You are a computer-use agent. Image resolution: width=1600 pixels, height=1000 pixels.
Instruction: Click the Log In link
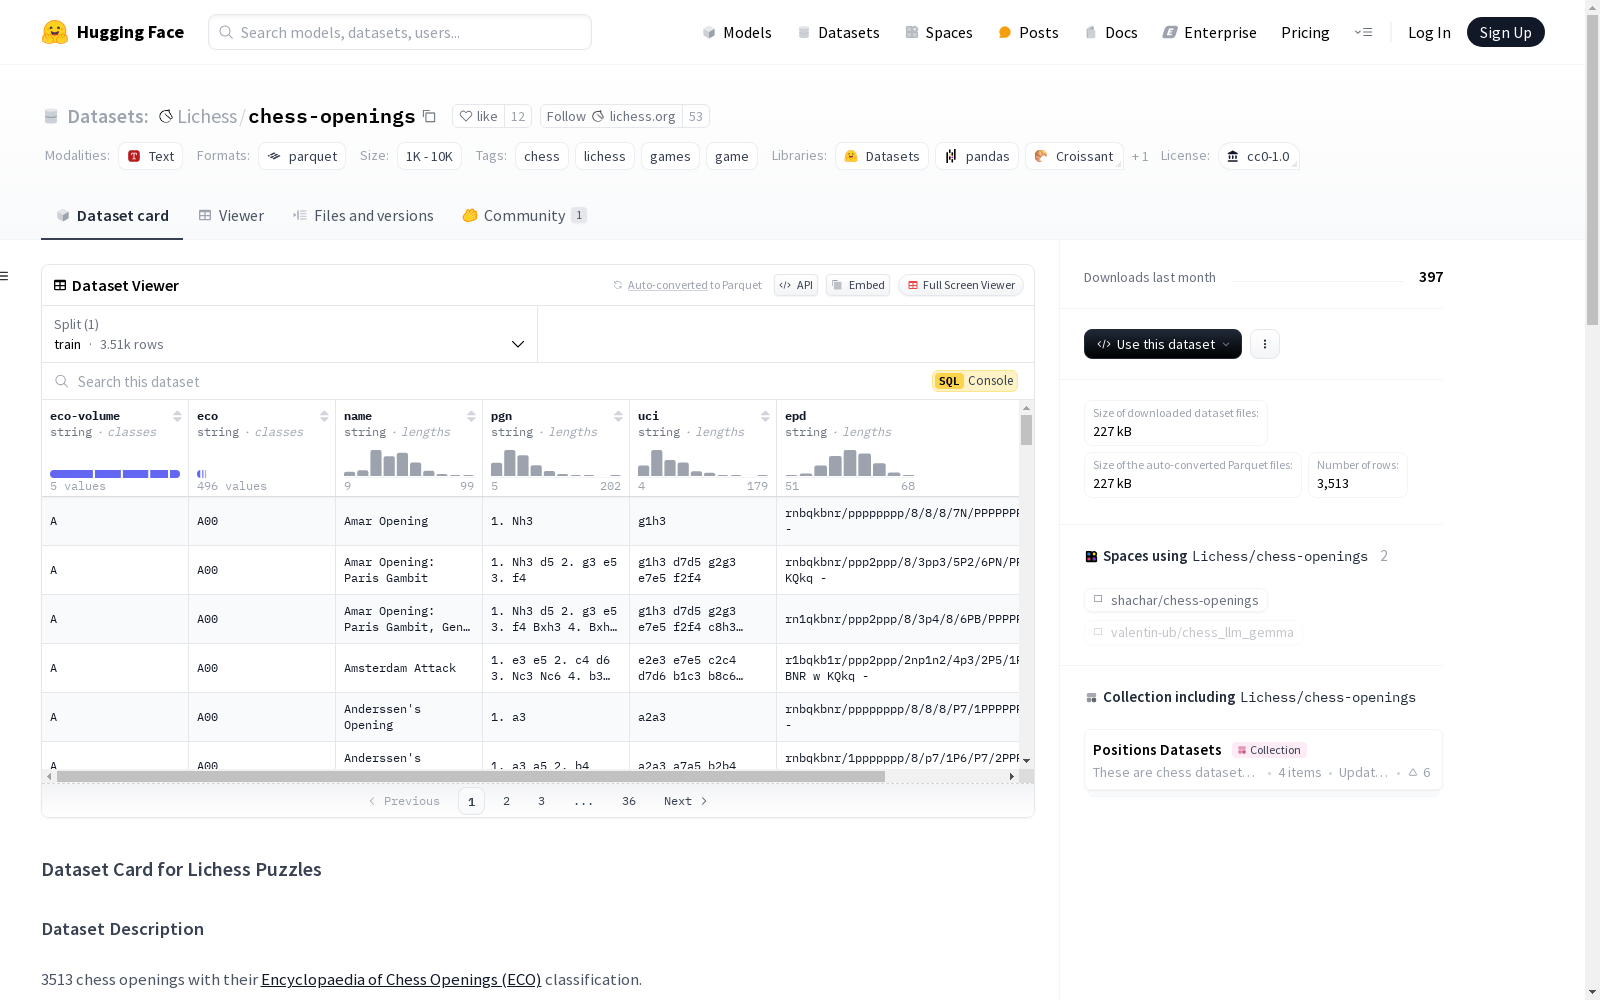[1429, 32]
